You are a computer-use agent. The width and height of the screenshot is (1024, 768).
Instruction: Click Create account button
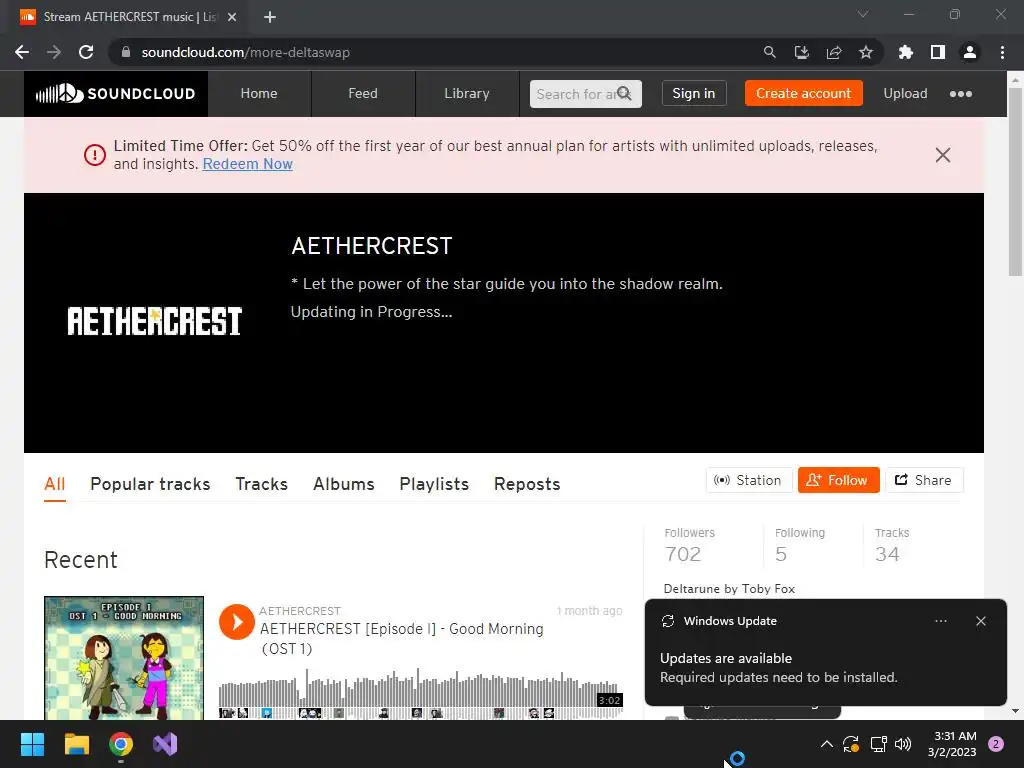803,93
